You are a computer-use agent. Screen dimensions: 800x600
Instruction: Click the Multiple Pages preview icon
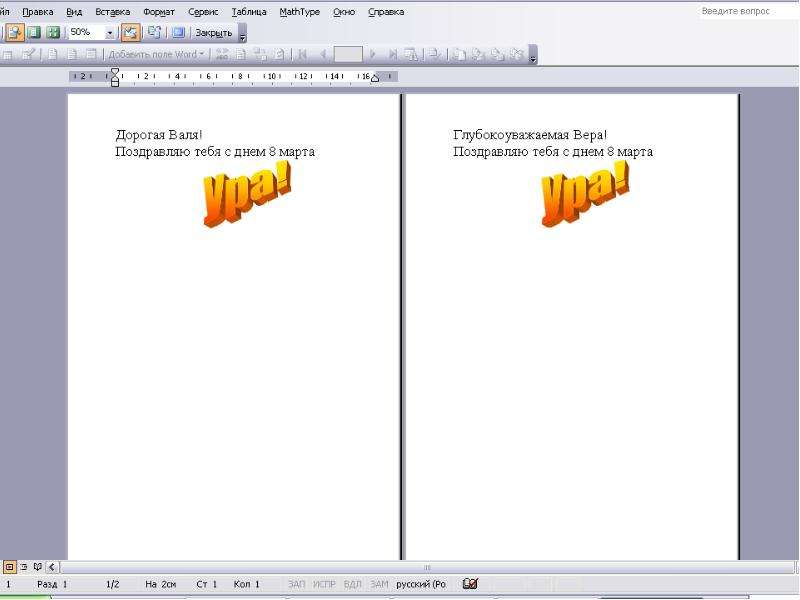pos(53,33)
